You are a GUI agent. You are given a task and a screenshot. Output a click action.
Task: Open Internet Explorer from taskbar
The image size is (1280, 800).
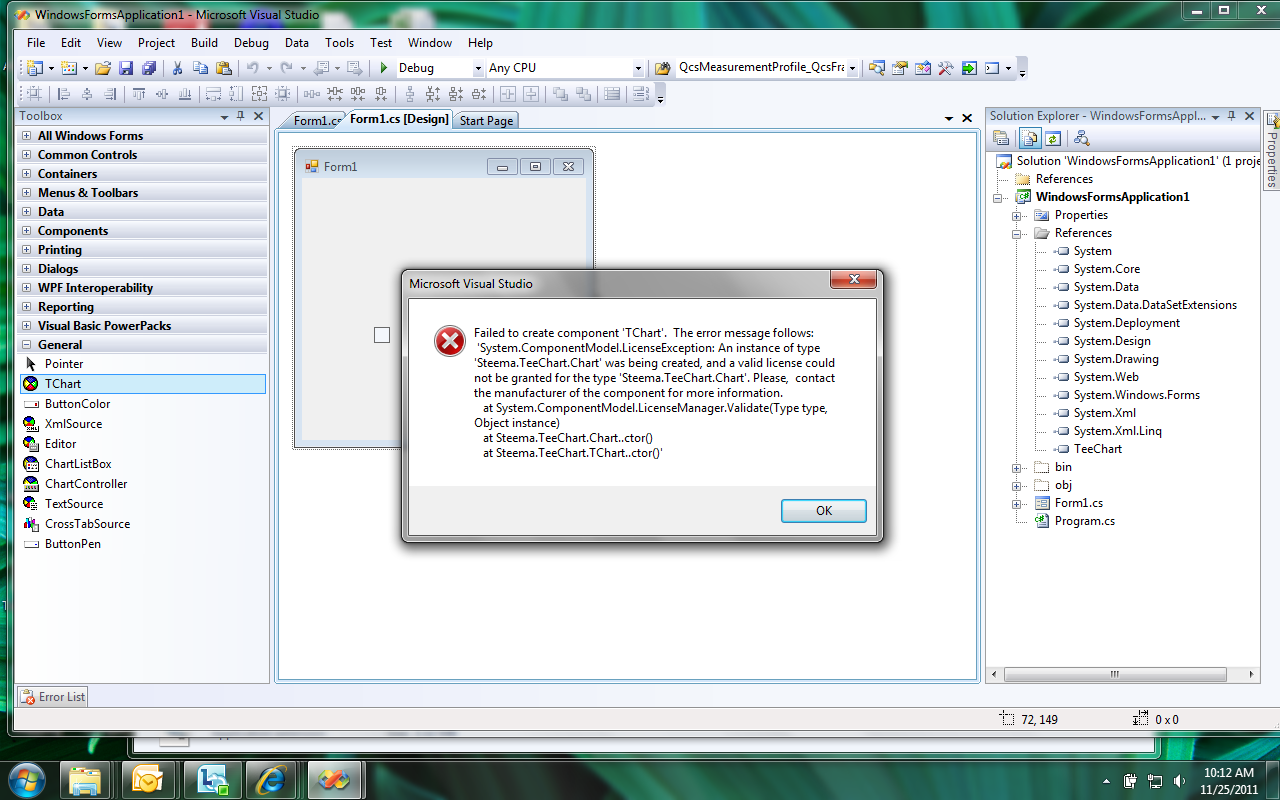click(270, 779)
